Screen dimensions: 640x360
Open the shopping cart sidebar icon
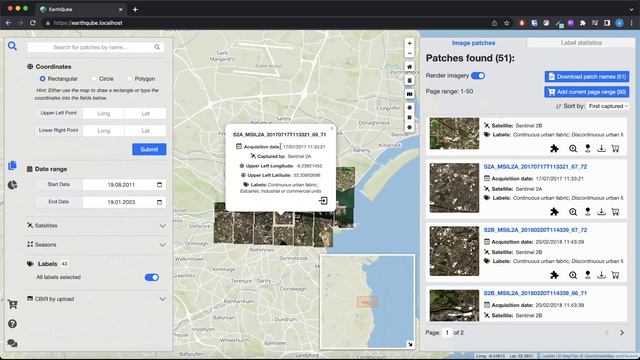pos(12,304)
